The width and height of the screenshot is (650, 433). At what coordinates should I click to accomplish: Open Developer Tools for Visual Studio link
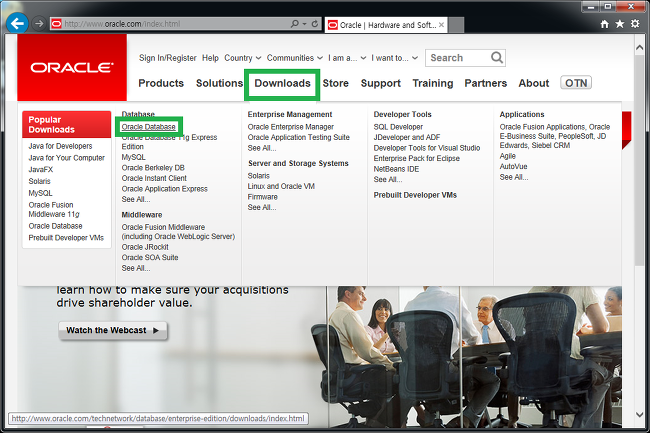point(427,148)
